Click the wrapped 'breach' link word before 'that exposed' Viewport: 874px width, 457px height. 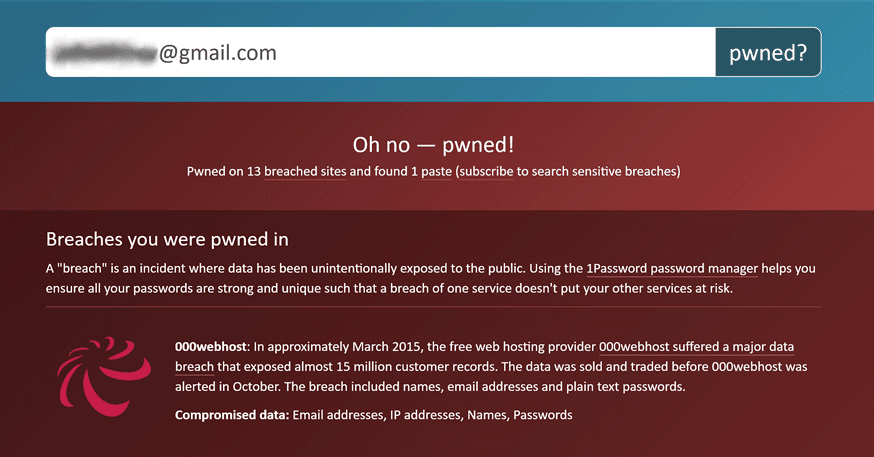pyautogui.click(x=194, y=367)
